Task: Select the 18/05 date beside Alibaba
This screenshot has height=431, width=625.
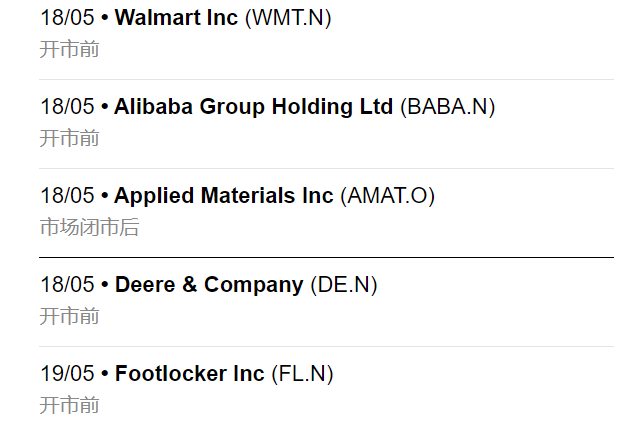Action: (x=67, y=107)
